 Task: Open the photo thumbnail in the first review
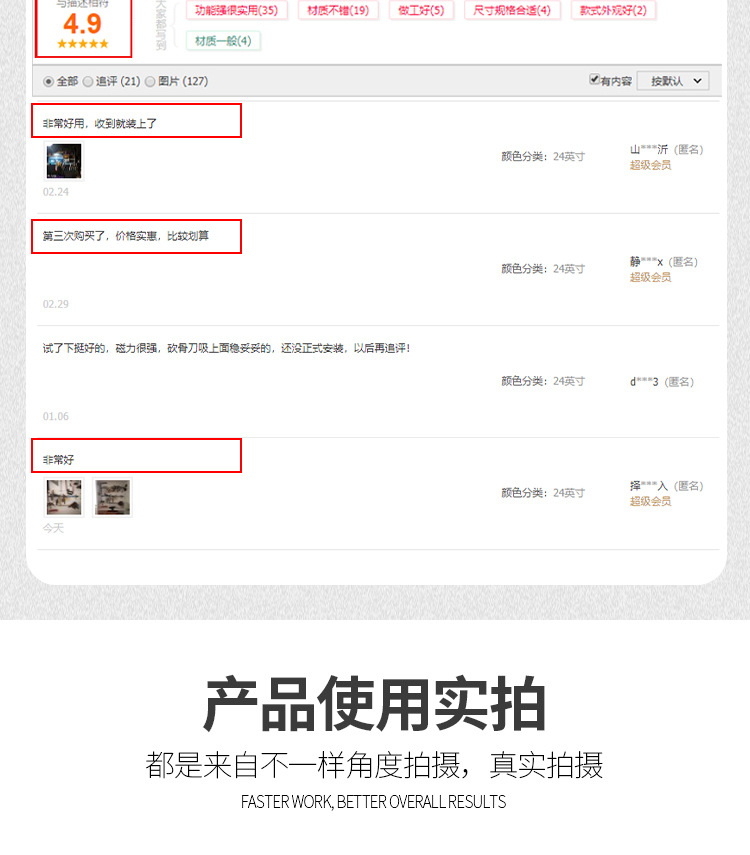click(x=64, y=161)
